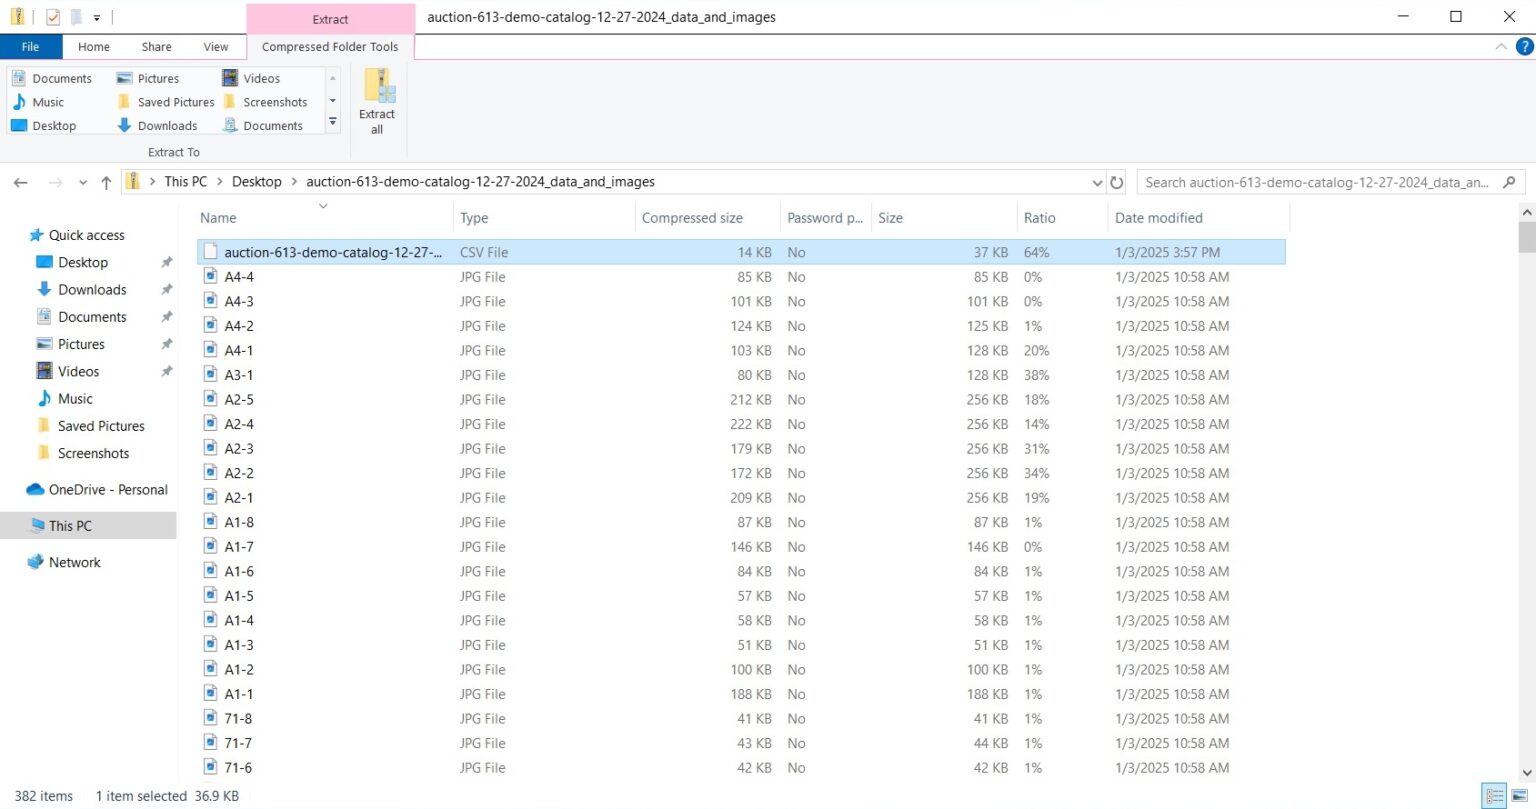Sort by Compressed size column header
Viewport: 1536px width, 809px height.
tap(692, 218)
